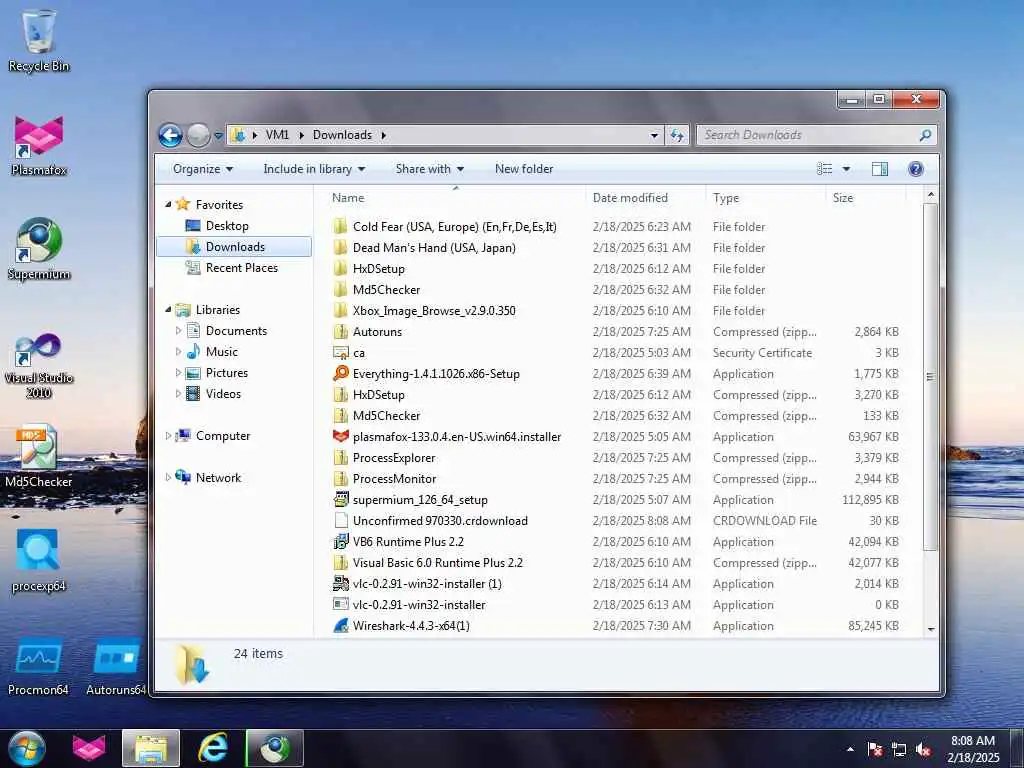
Task: Select the Dead Man's Hand folder
Action: pyautogui.click(x=618, y=248)
